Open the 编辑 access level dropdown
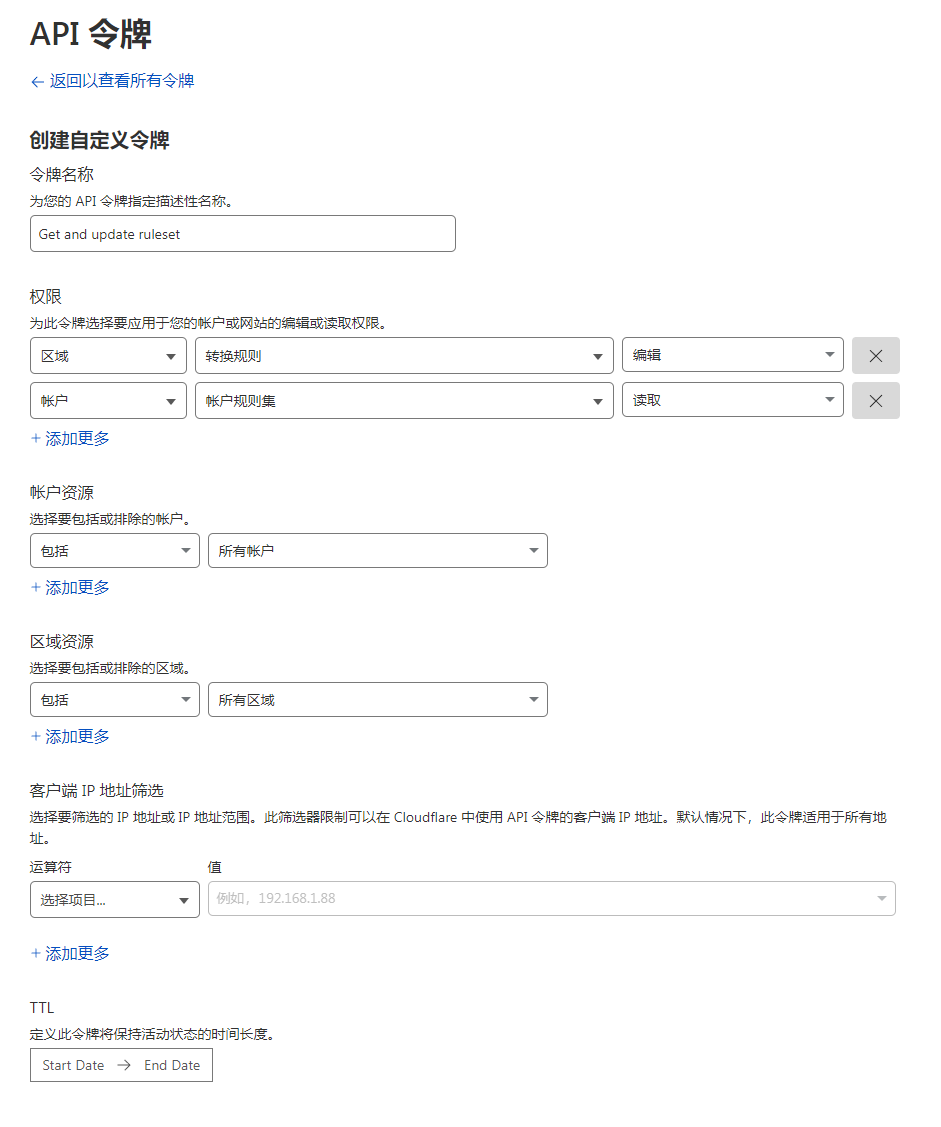The width and height of the screenshot is (941, 1127). click(x=732, y=356)
